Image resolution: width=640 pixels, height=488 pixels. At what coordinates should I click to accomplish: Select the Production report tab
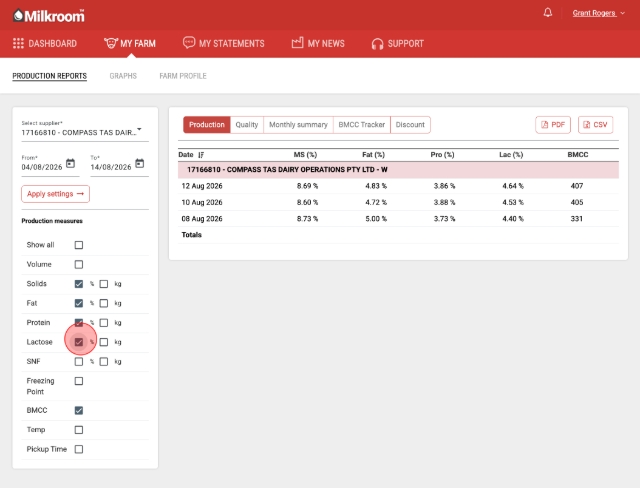[x=207, y=125]
